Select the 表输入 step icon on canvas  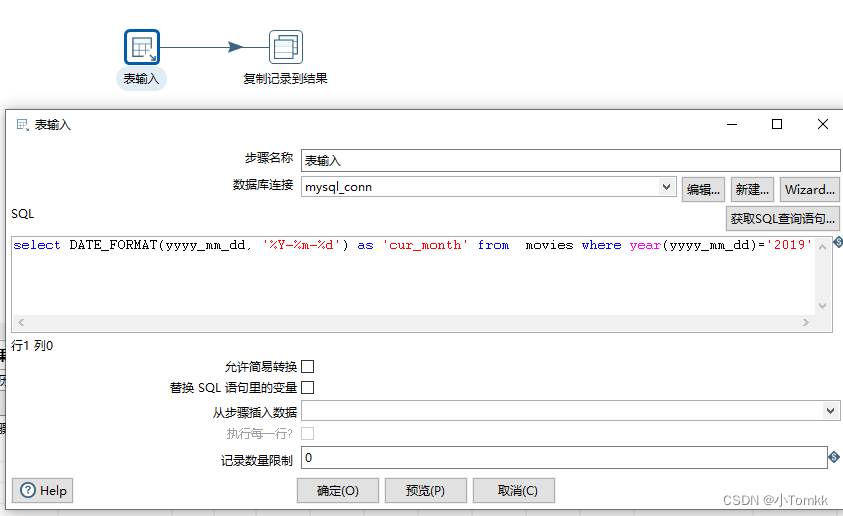click(x=142, y=47)
